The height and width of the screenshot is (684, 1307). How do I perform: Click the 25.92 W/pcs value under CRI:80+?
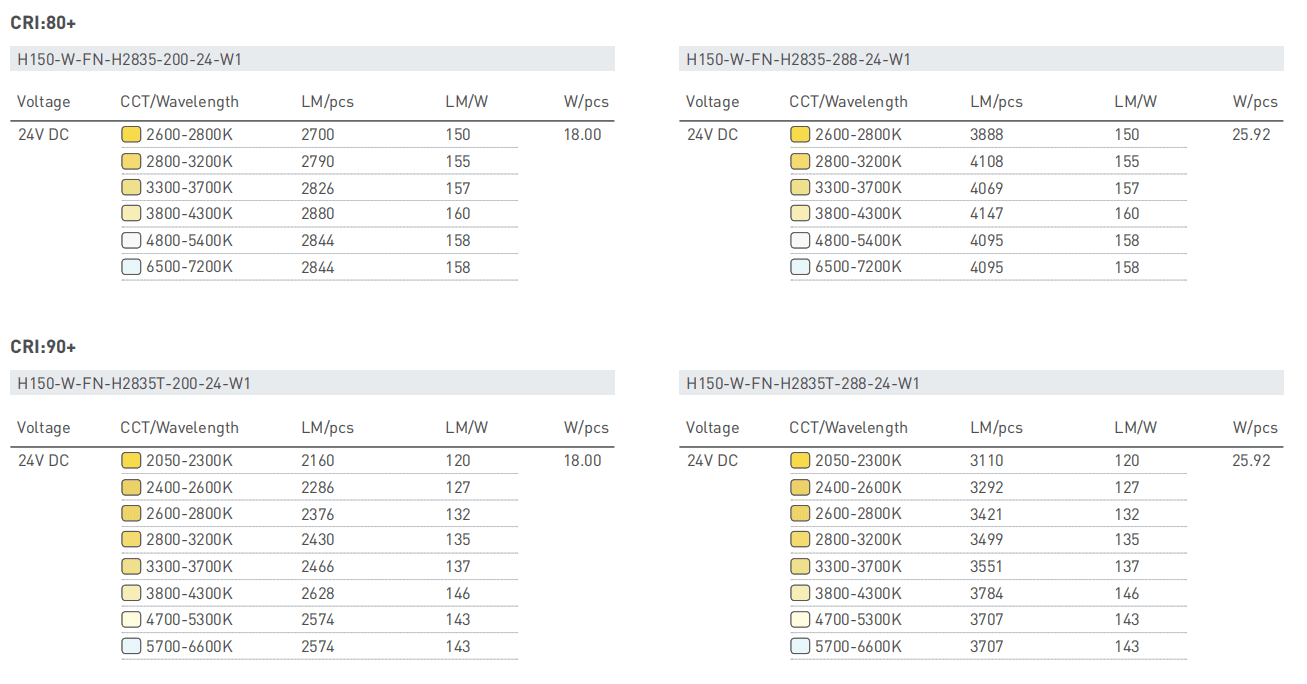(x=1251, y=134)
